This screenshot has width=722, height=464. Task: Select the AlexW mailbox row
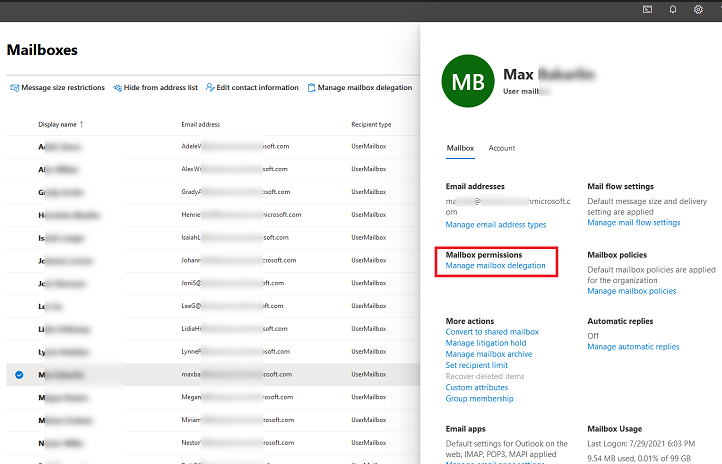(213, 169)
